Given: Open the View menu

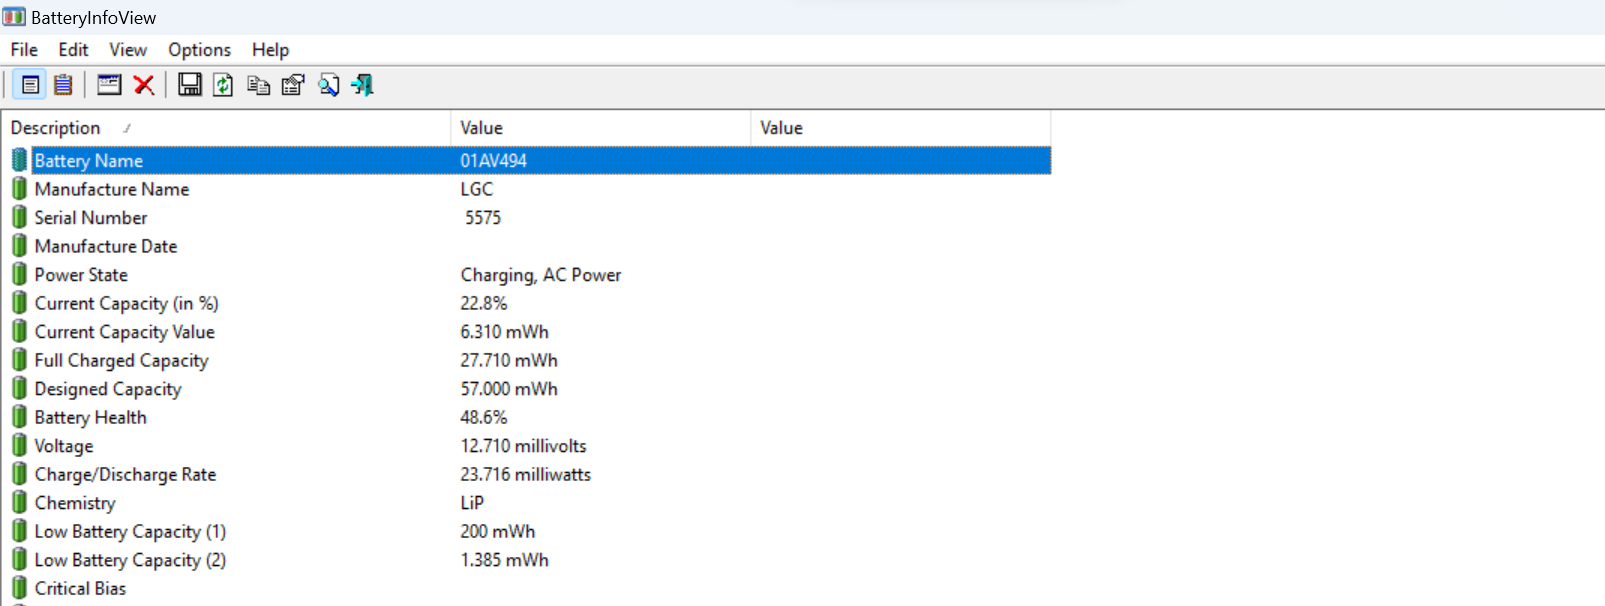Looking at the screenshot, I should coord(128,50).
